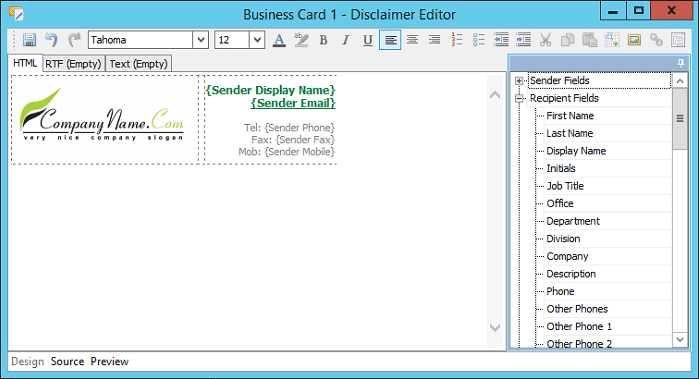Viewport: 699px width, 379px height.
Task: Click the Tel: {Sender Phone} line
Action: coord(289,128)
